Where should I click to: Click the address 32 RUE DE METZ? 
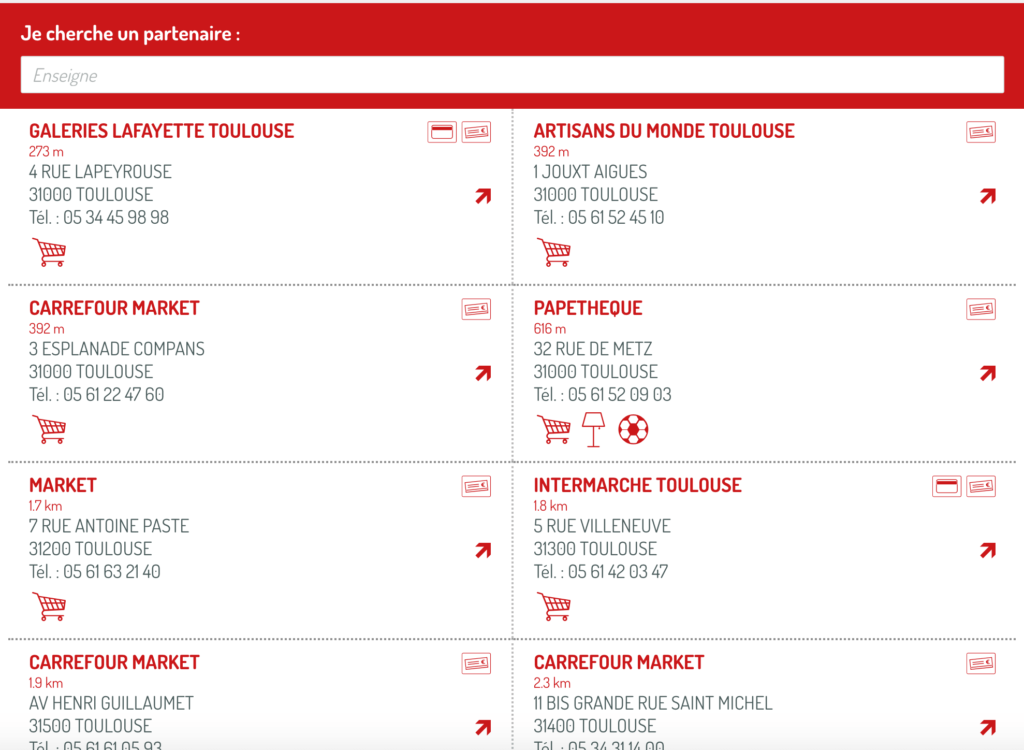pyautogui.click(x=593, y=349)
